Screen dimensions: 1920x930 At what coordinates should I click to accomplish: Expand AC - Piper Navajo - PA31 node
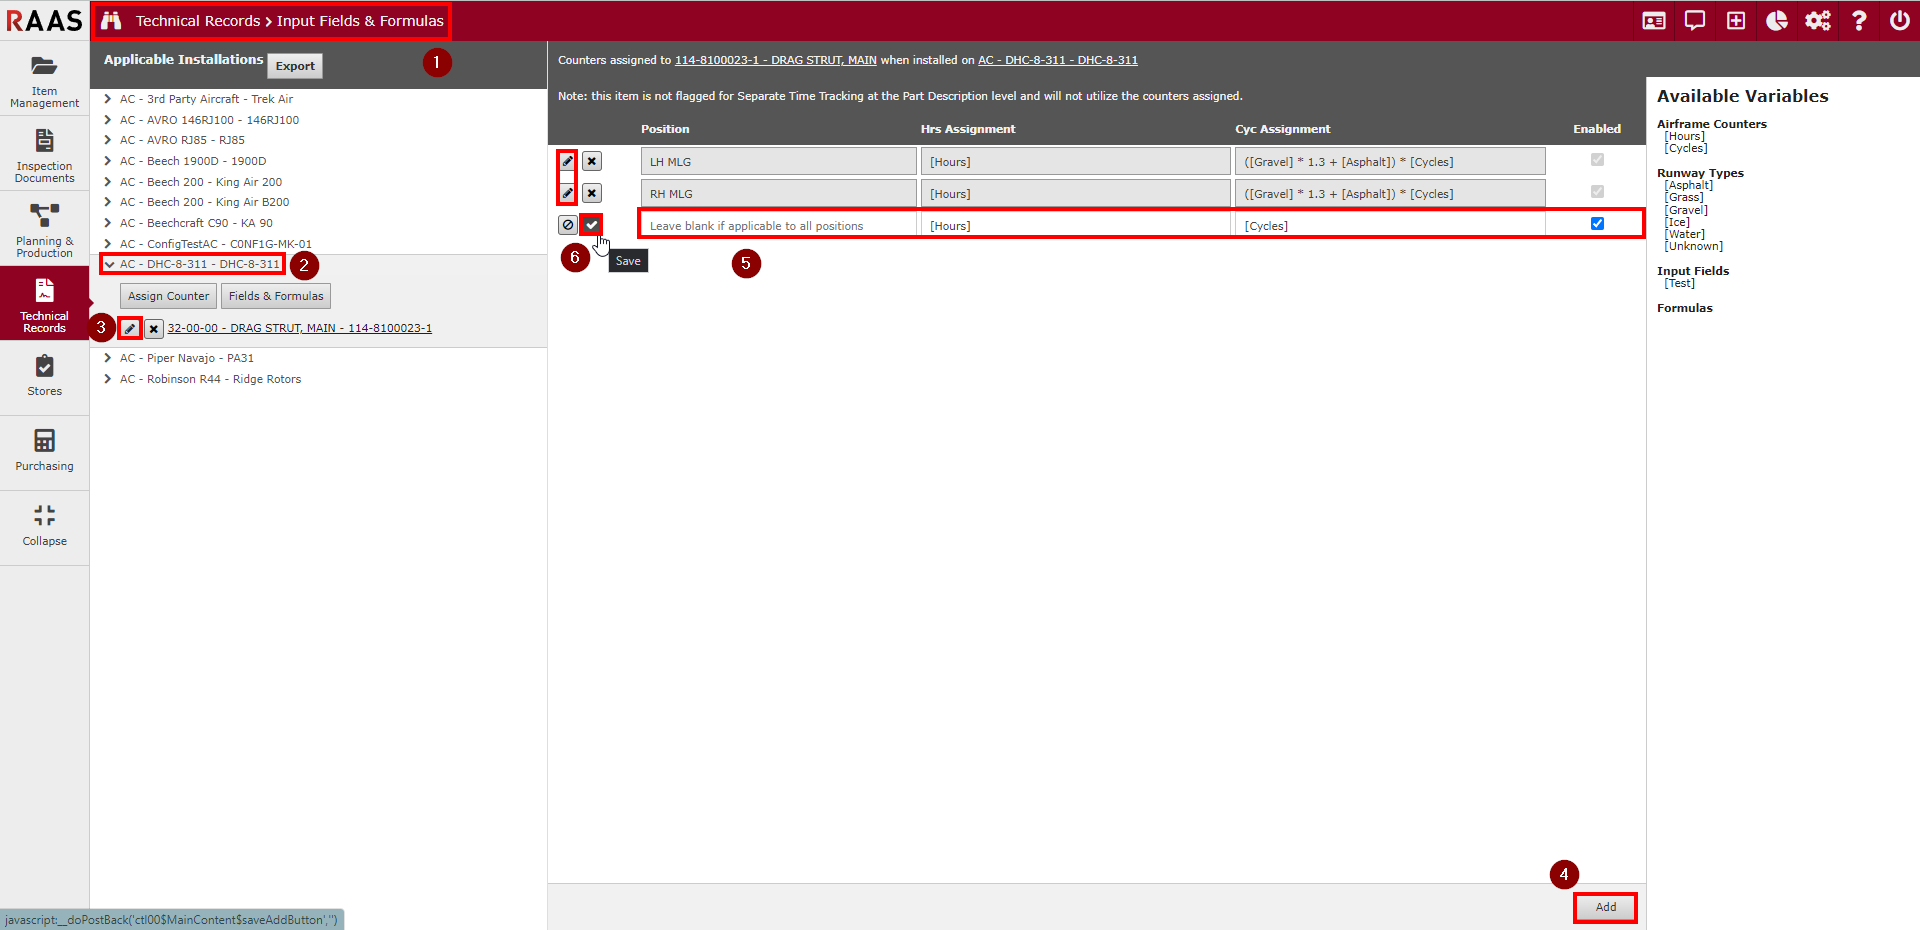click(x=108, y=358)
